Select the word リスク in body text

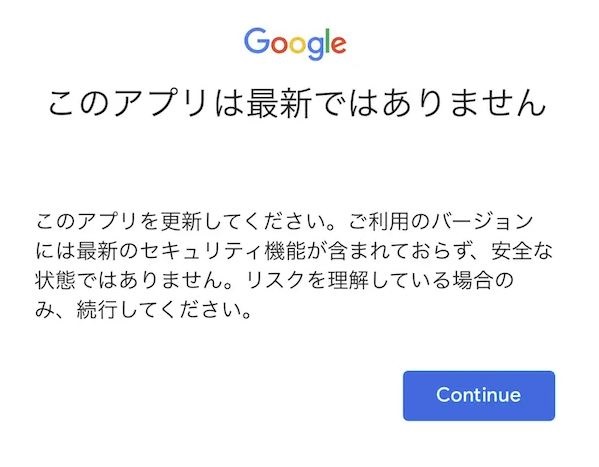[274, 281]
